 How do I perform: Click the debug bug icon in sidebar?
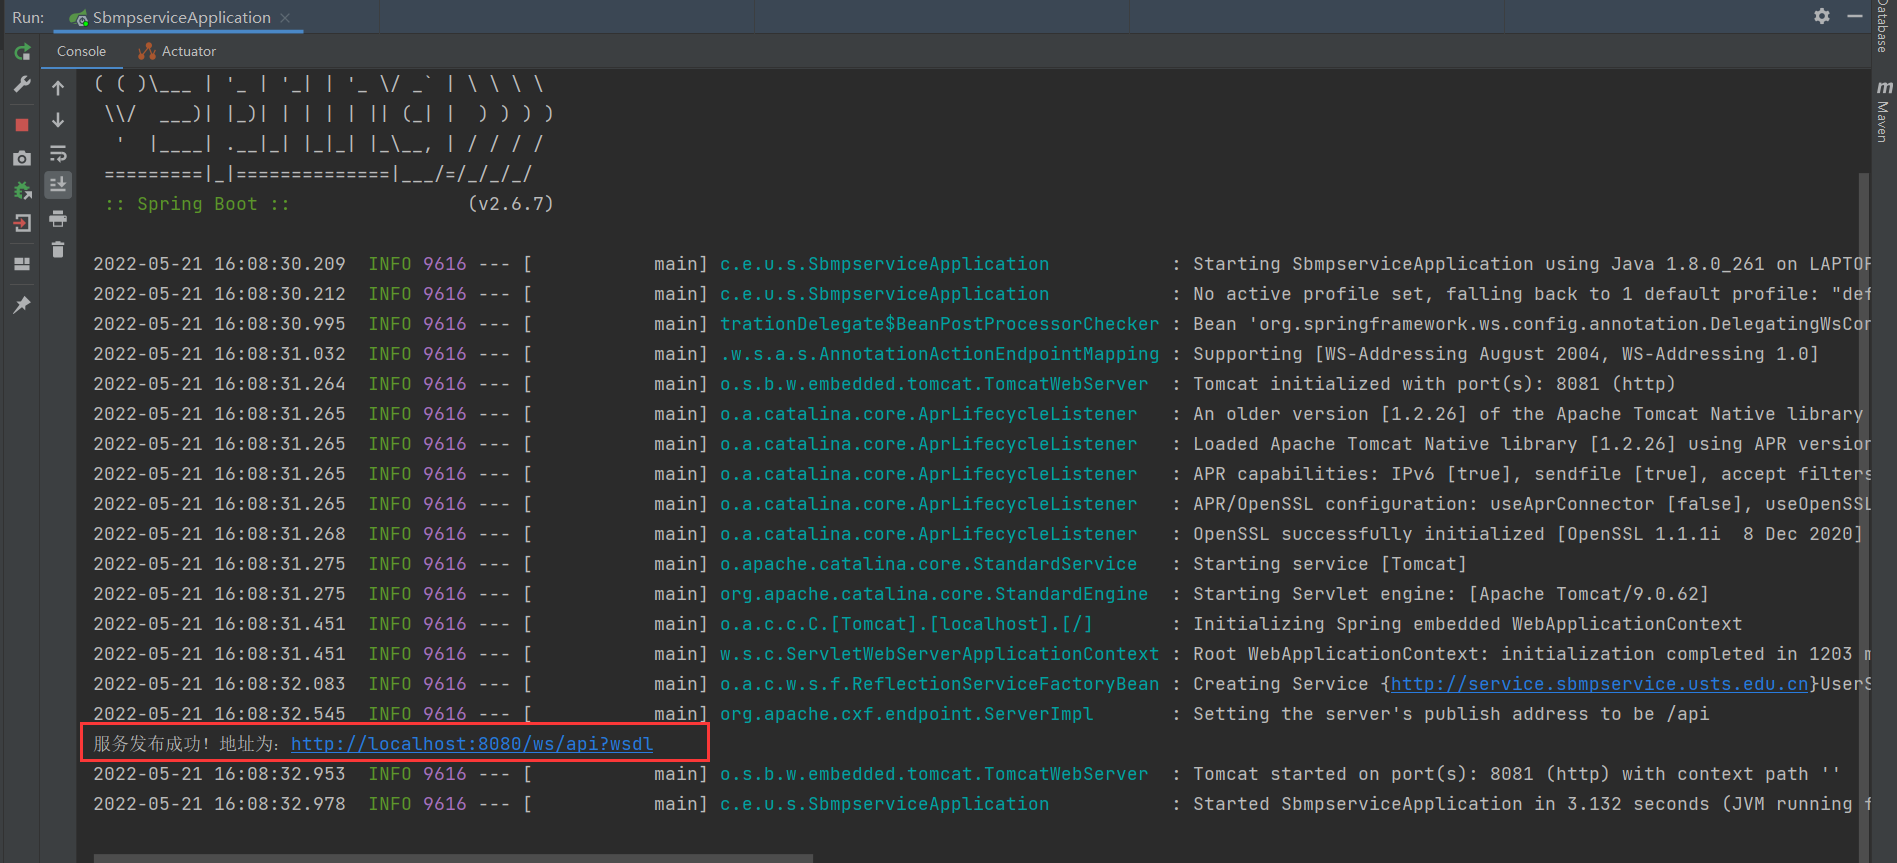point(22,190)
